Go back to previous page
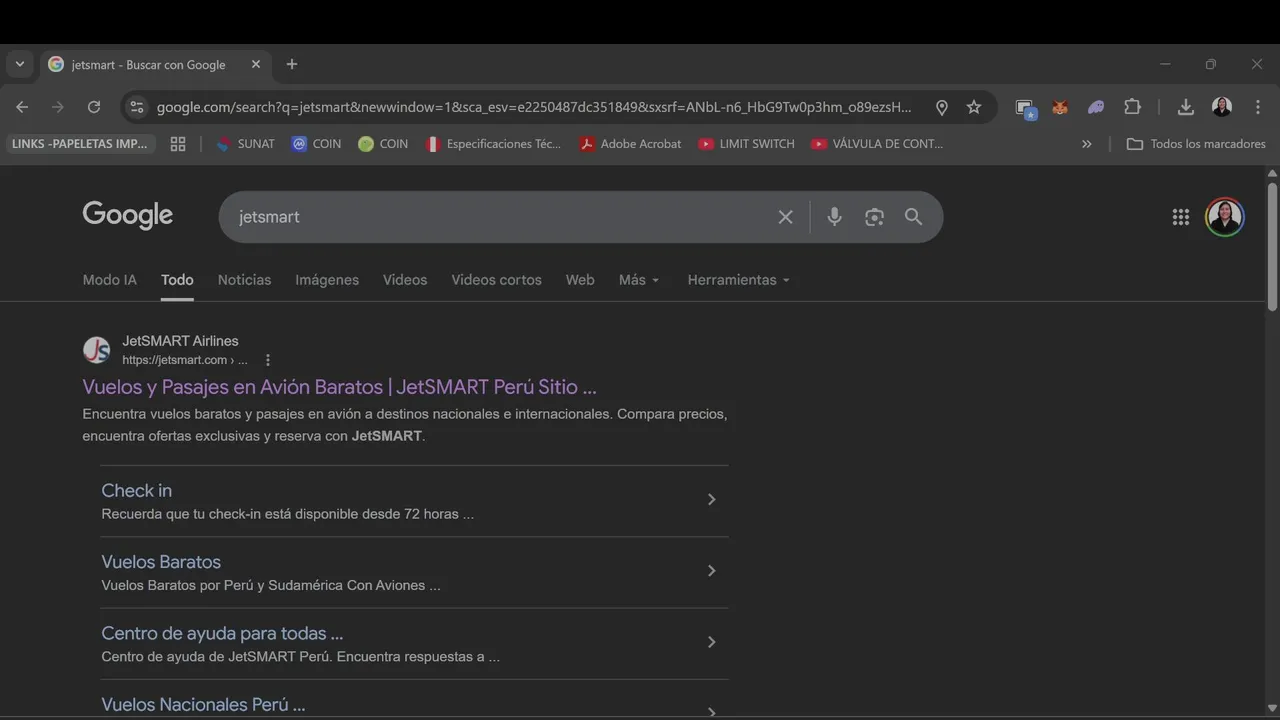 coord(22,107)
